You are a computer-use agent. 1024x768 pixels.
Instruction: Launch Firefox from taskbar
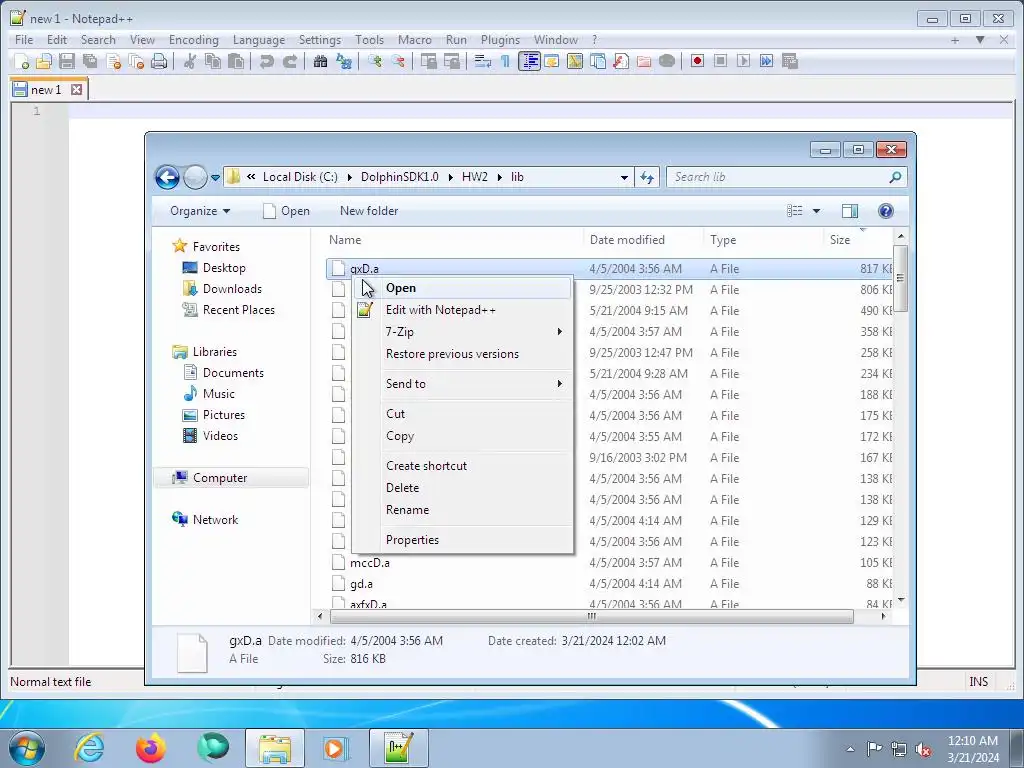click(x=151, y=748)
